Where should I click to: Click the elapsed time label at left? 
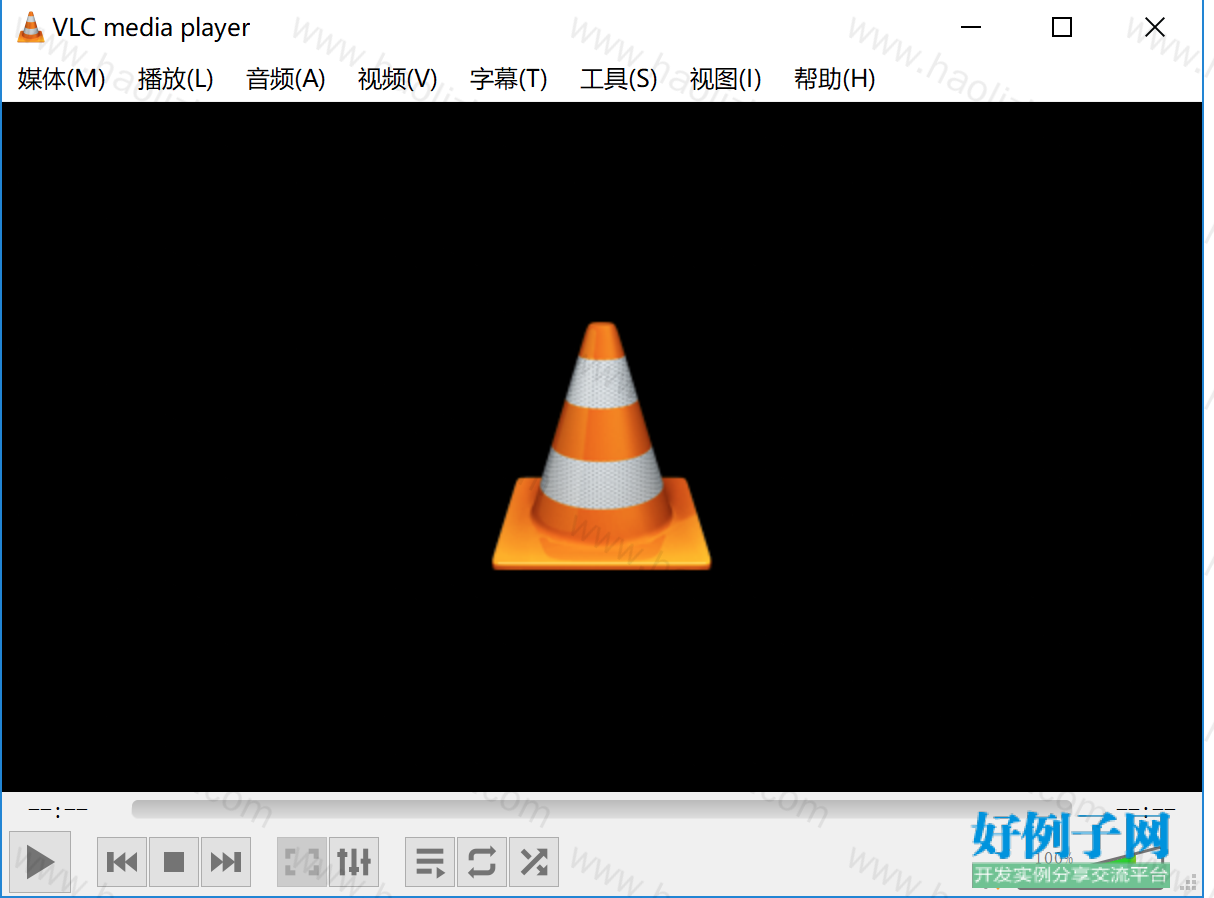pyautogui.click(x=58, y=810)
